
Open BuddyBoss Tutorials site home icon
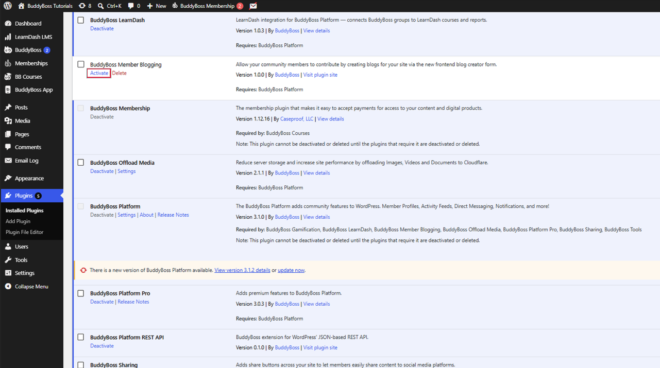21,6
